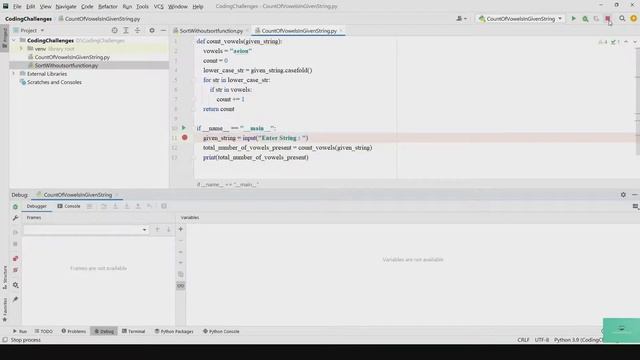Toggle the watches glasses icon in Variables

coord(180,286)
